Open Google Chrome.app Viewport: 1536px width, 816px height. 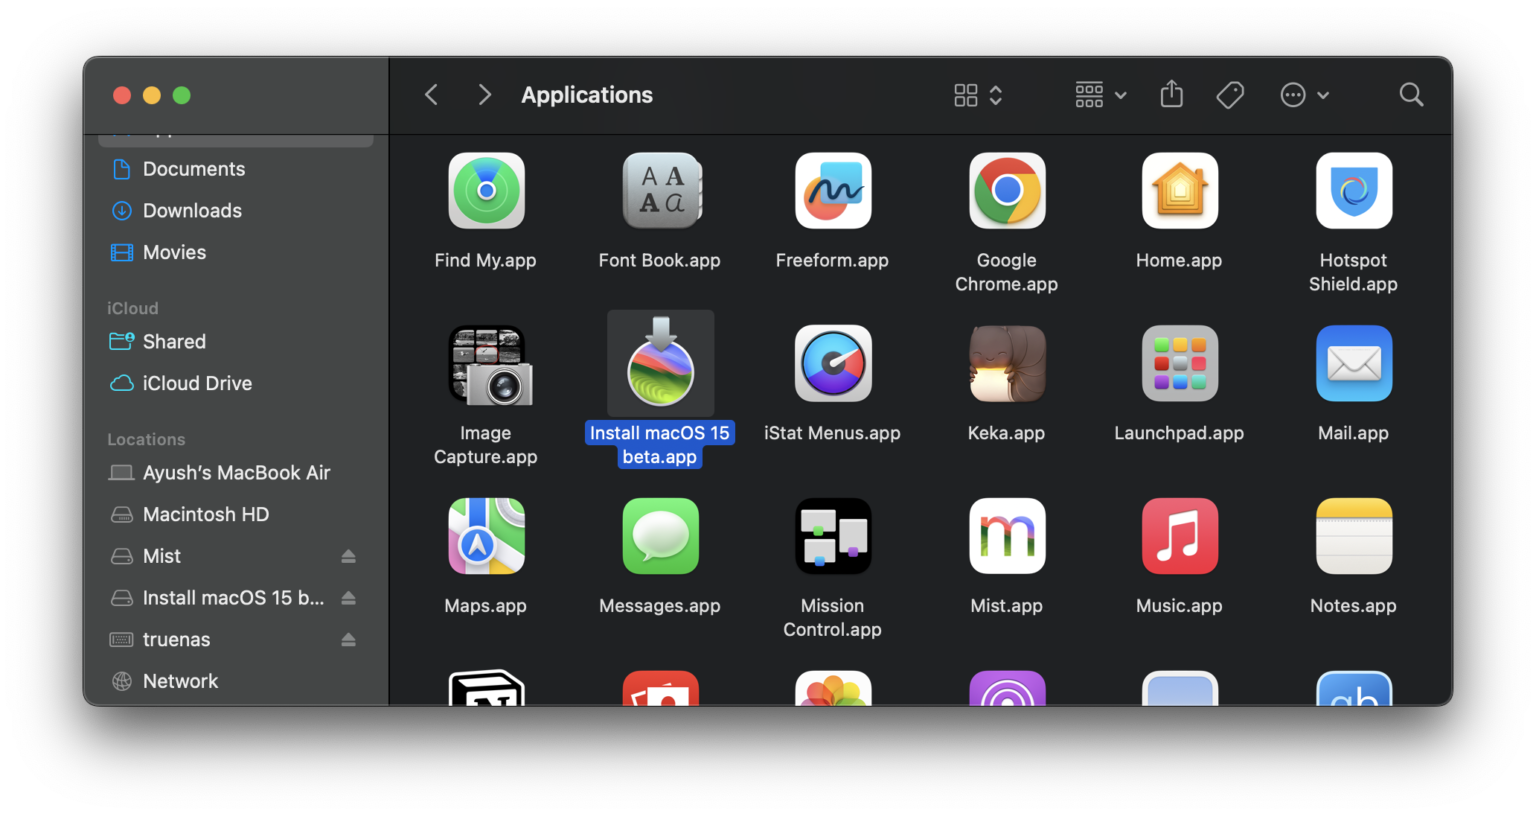tap(1007, 190)
